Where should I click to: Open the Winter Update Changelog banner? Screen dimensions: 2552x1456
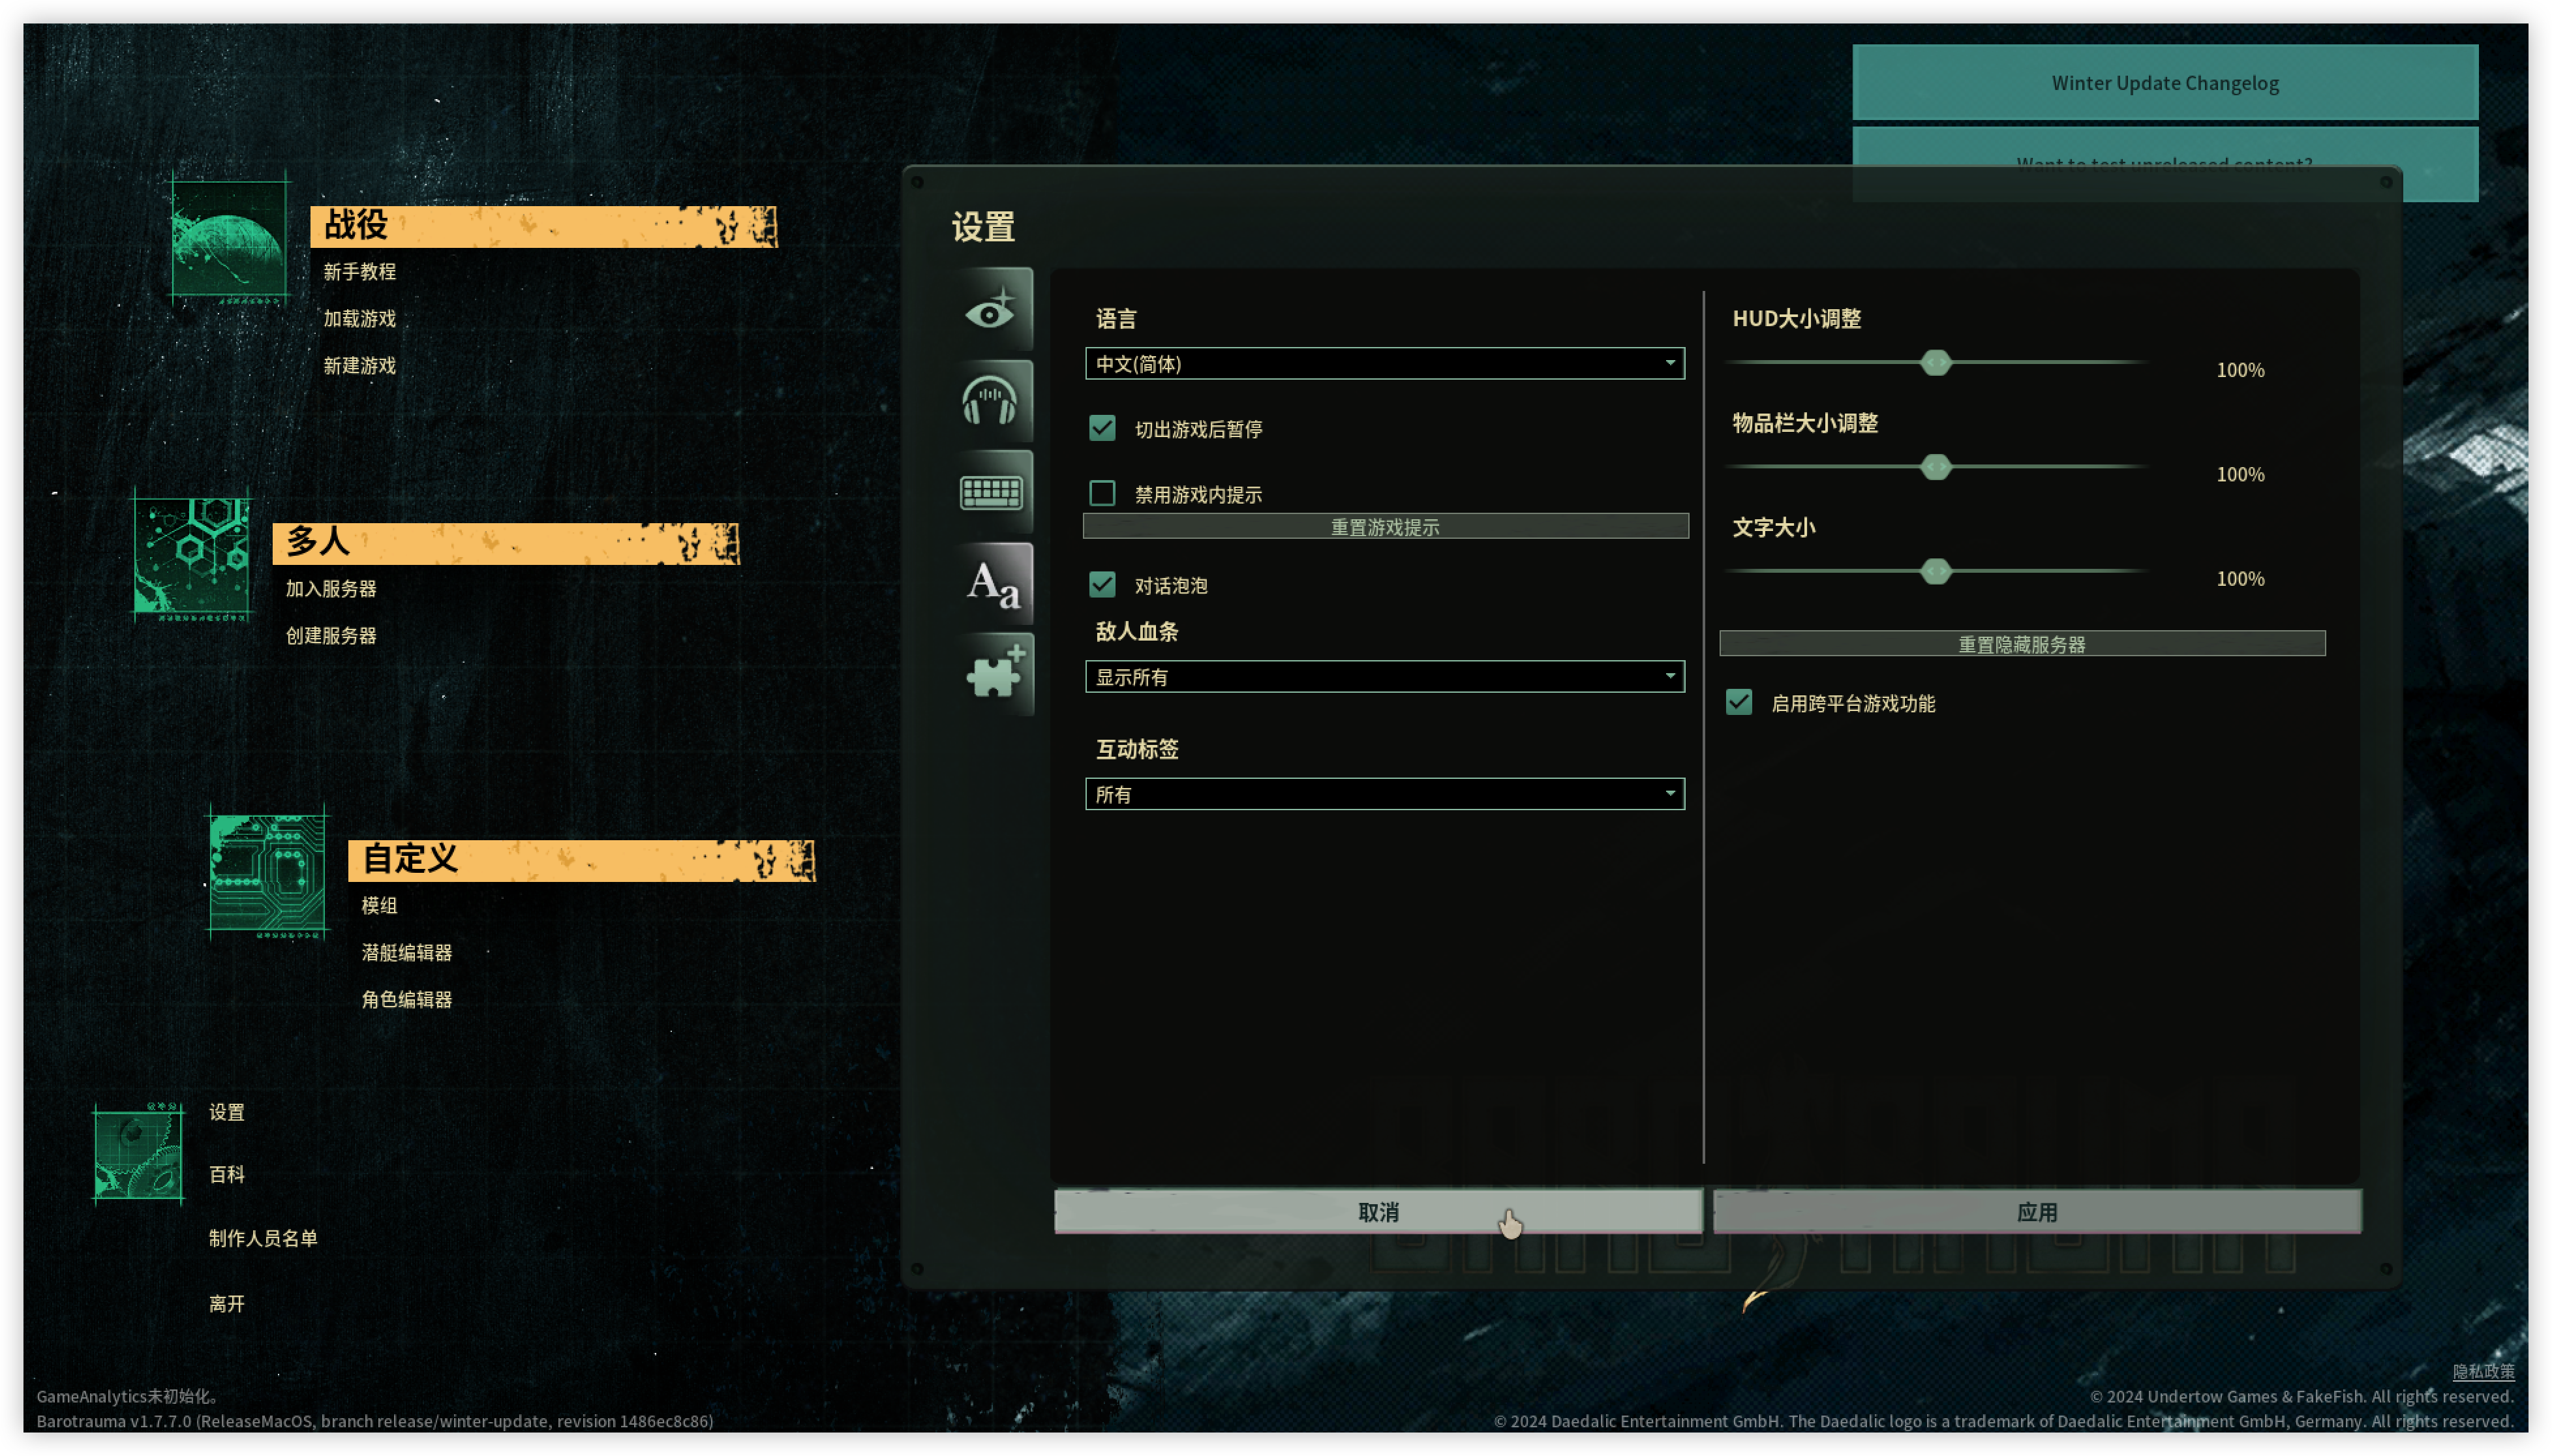click(2164, 83)
